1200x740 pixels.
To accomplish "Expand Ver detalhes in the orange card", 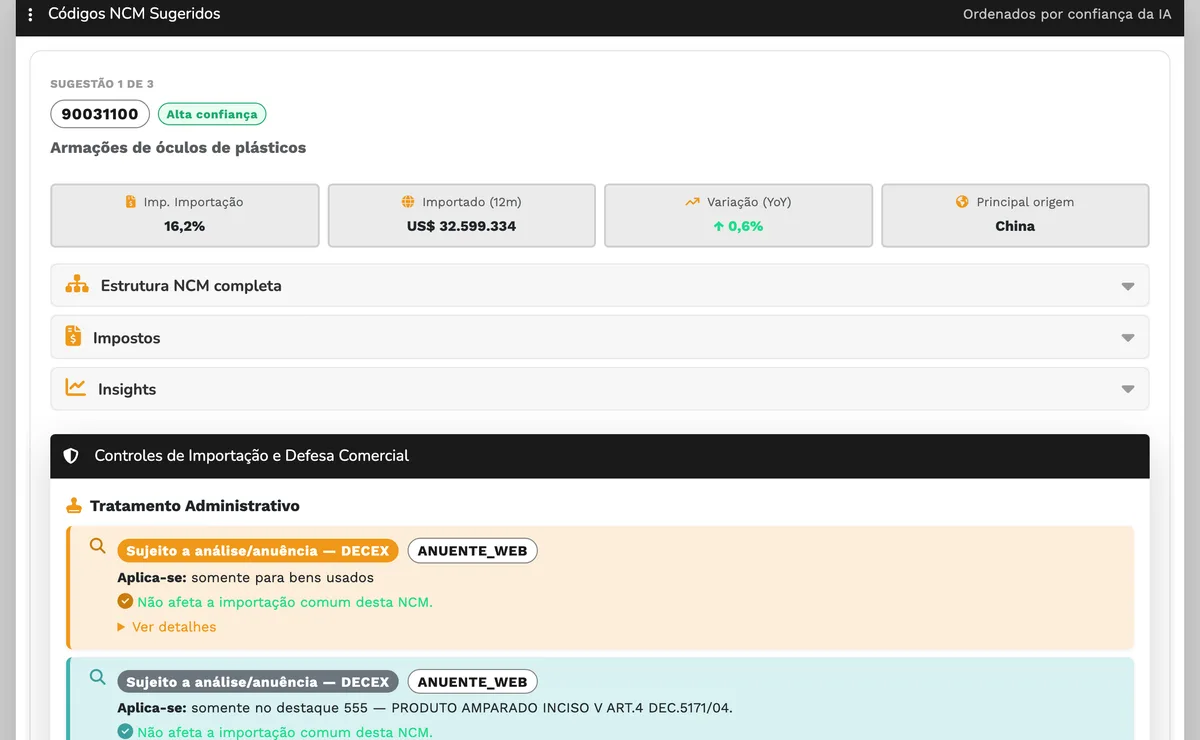I will [166, 627].
